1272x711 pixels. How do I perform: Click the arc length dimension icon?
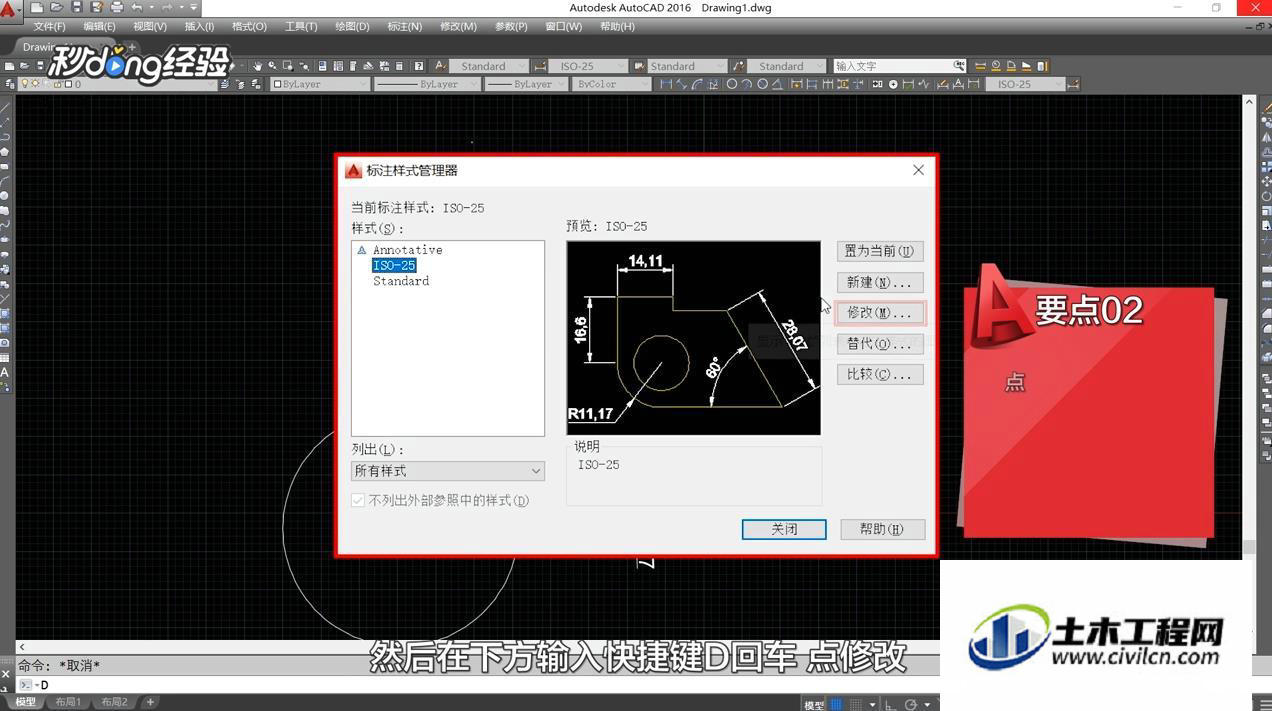(x=699, y=84)
